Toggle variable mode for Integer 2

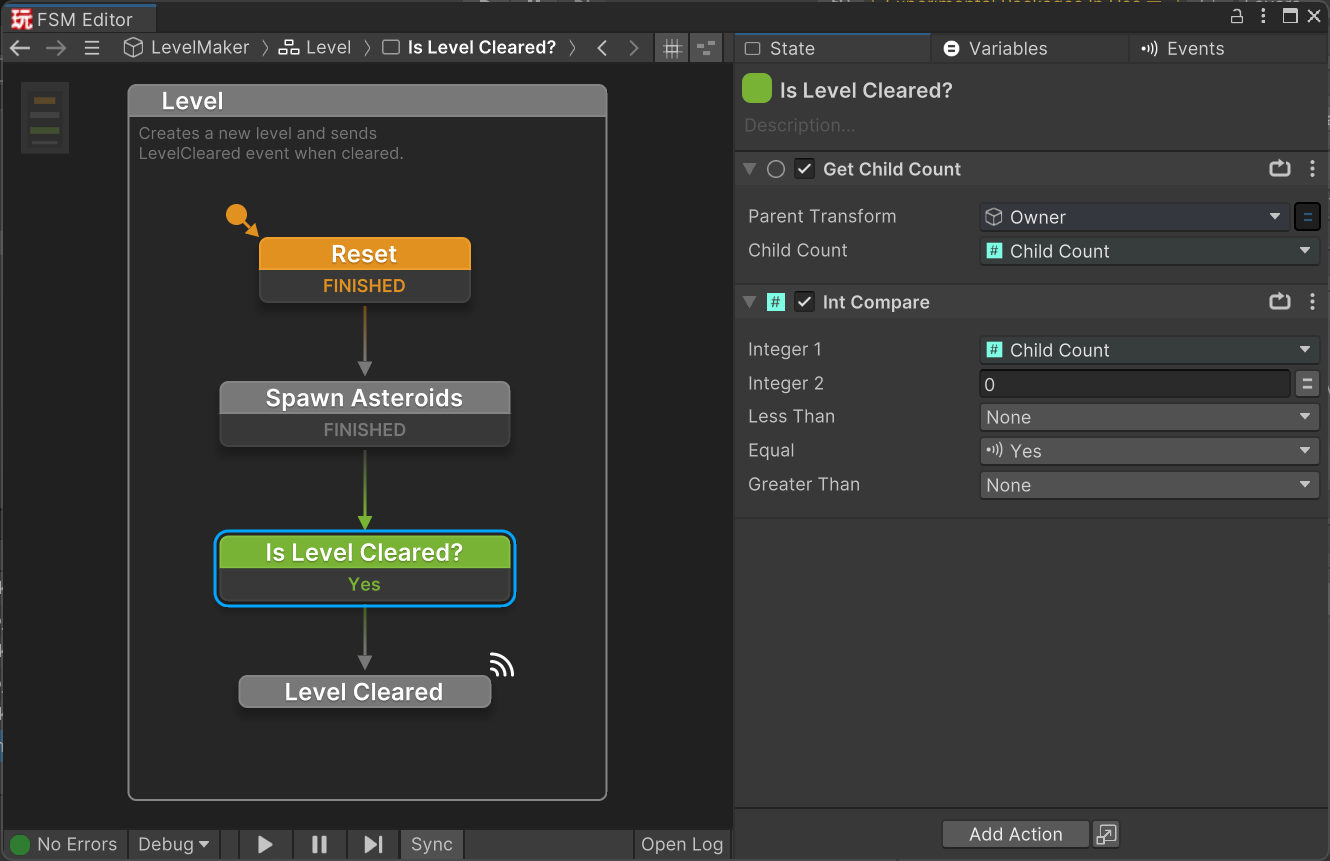point(1307,384)
